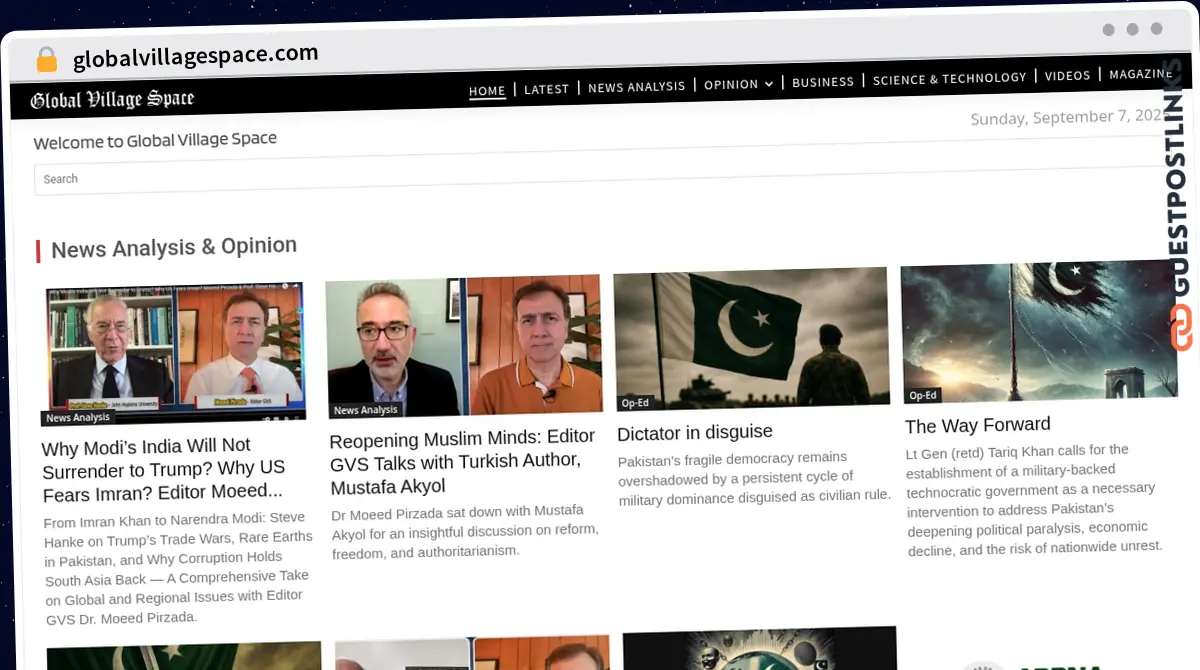Screen dimensions: 1200x670
Task: Open headline Reopening Muslim Minds
Action: (462, 462)
